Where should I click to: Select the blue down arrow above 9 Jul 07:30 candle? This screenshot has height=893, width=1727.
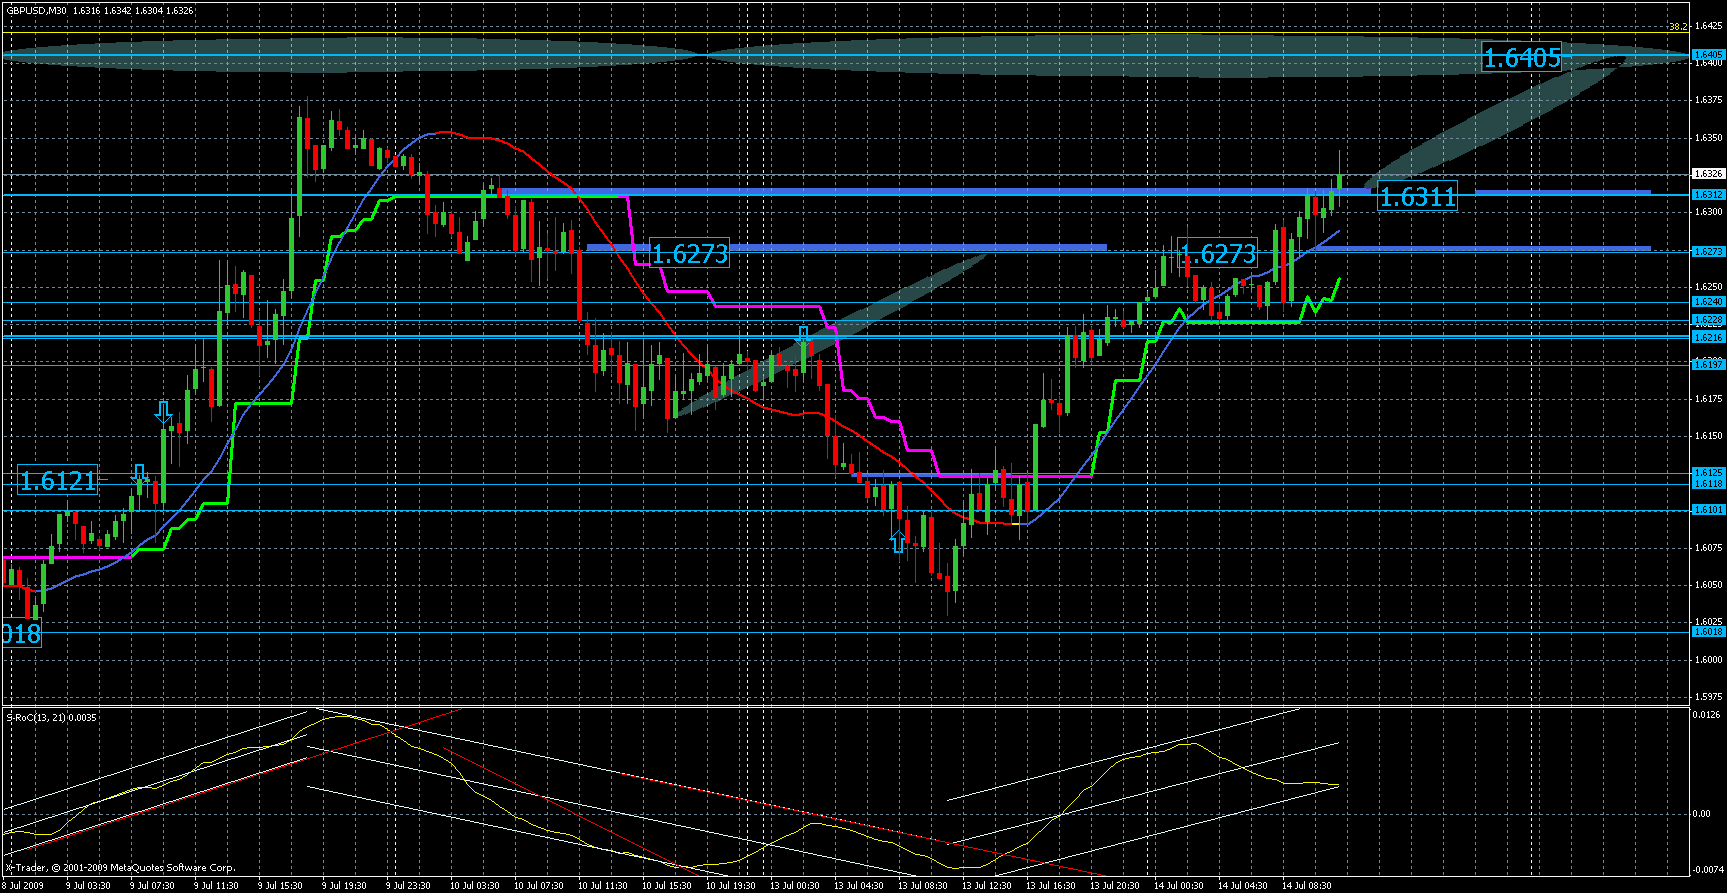coord(165,412)
